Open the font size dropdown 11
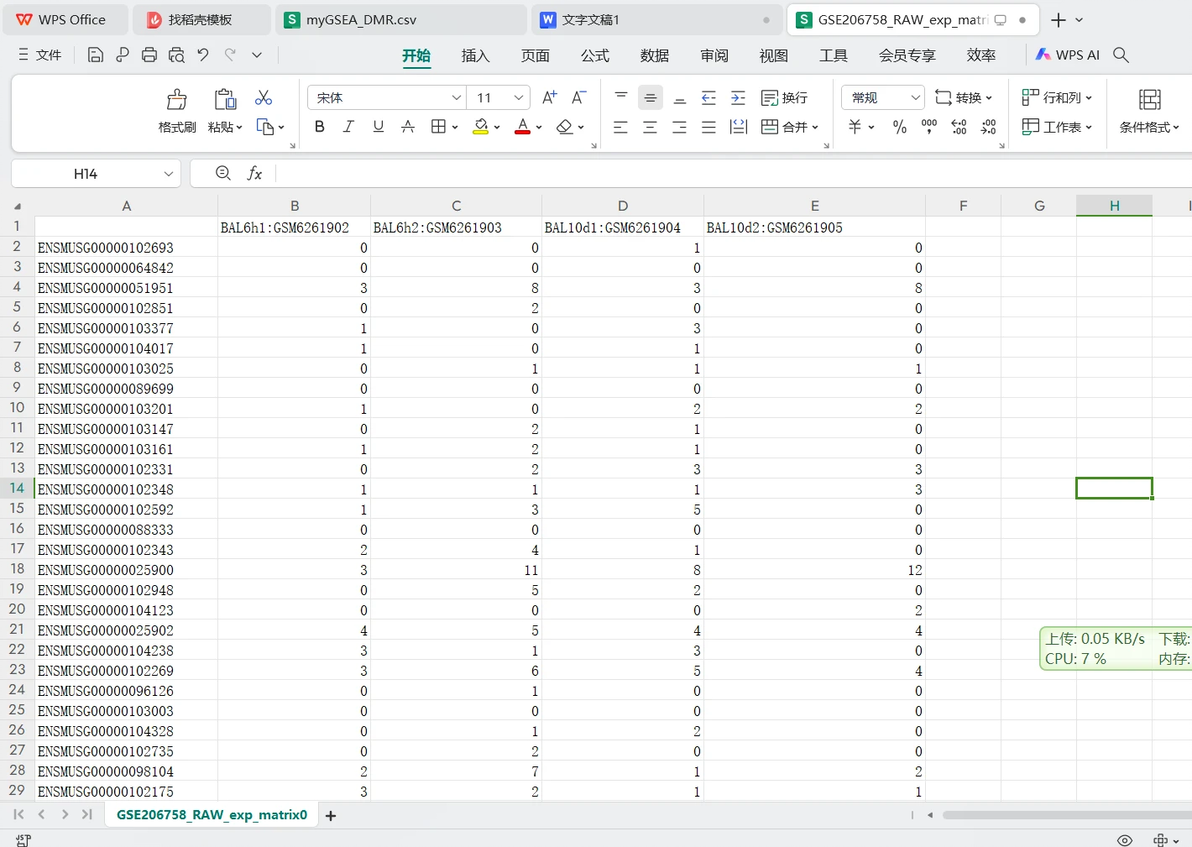1192x847 pixels. [x=518, y=97]
